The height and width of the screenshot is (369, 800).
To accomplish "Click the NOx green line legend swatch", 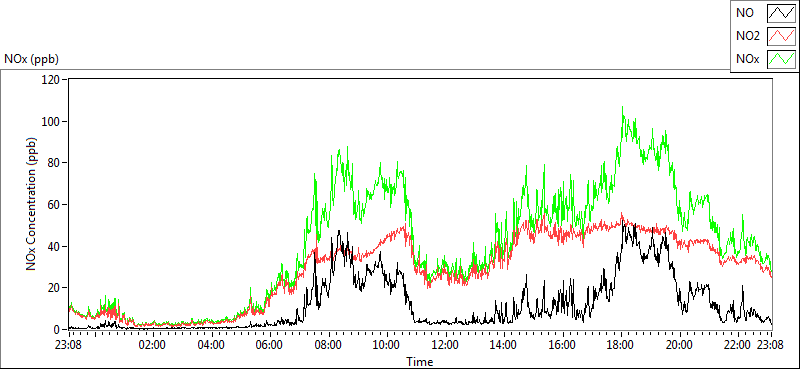I will coord(781,59).
